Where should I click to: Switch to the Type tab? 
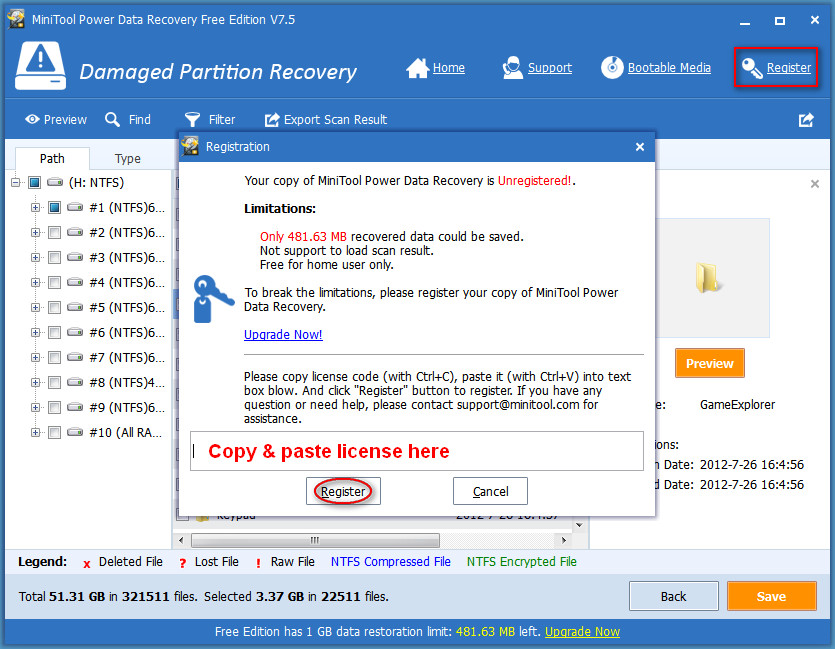128,159
